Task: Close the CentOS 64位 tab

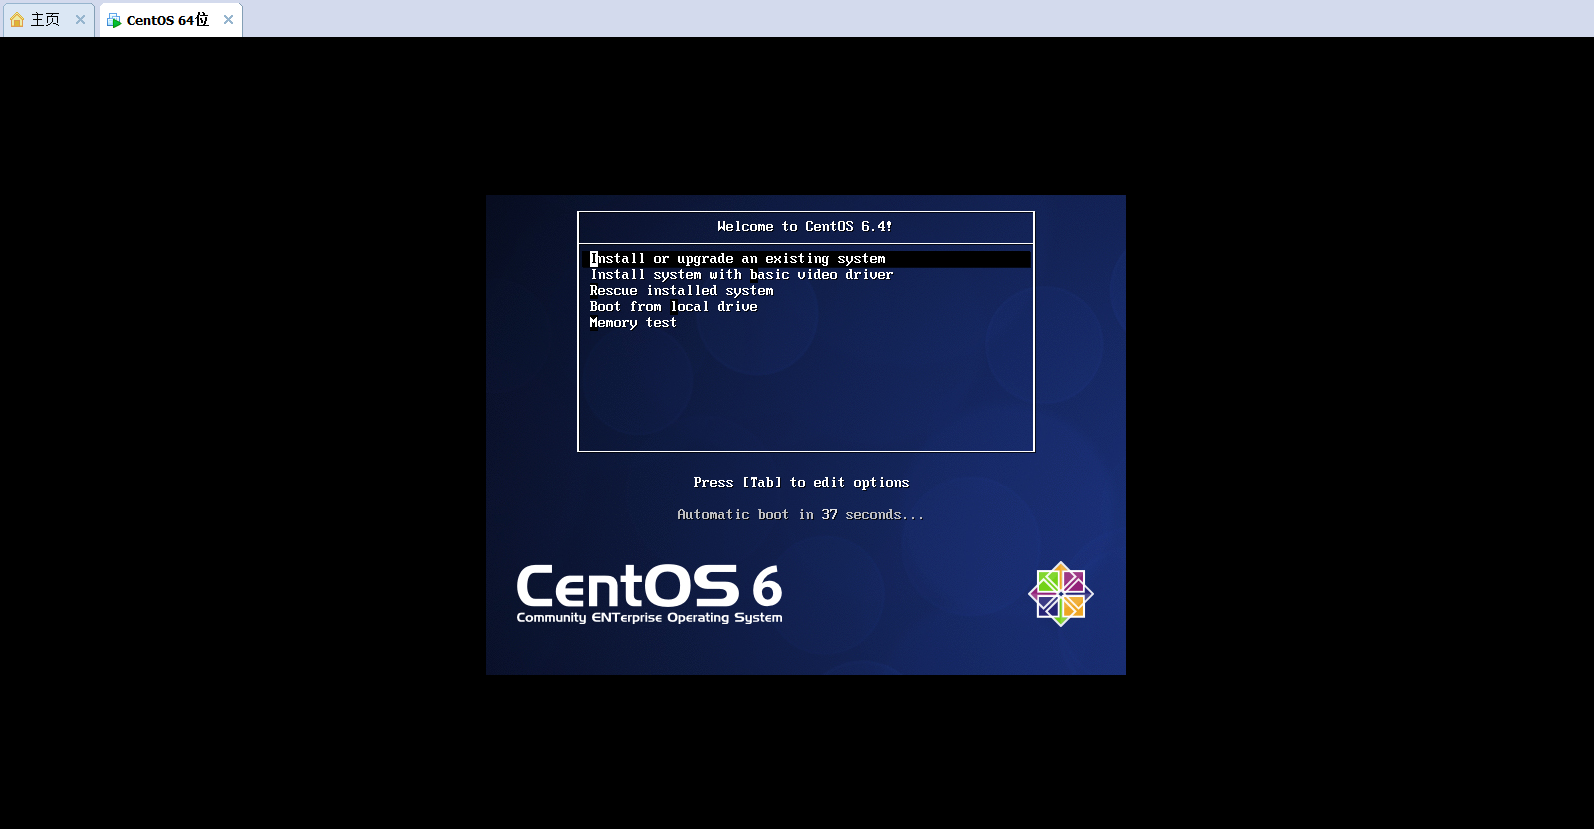Action: click(x=228, y=20)
